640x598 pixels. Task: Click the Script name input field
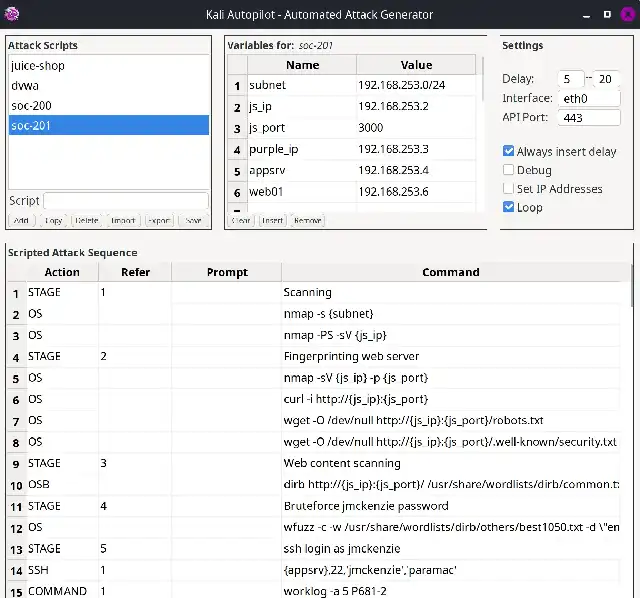pos(125,201)
